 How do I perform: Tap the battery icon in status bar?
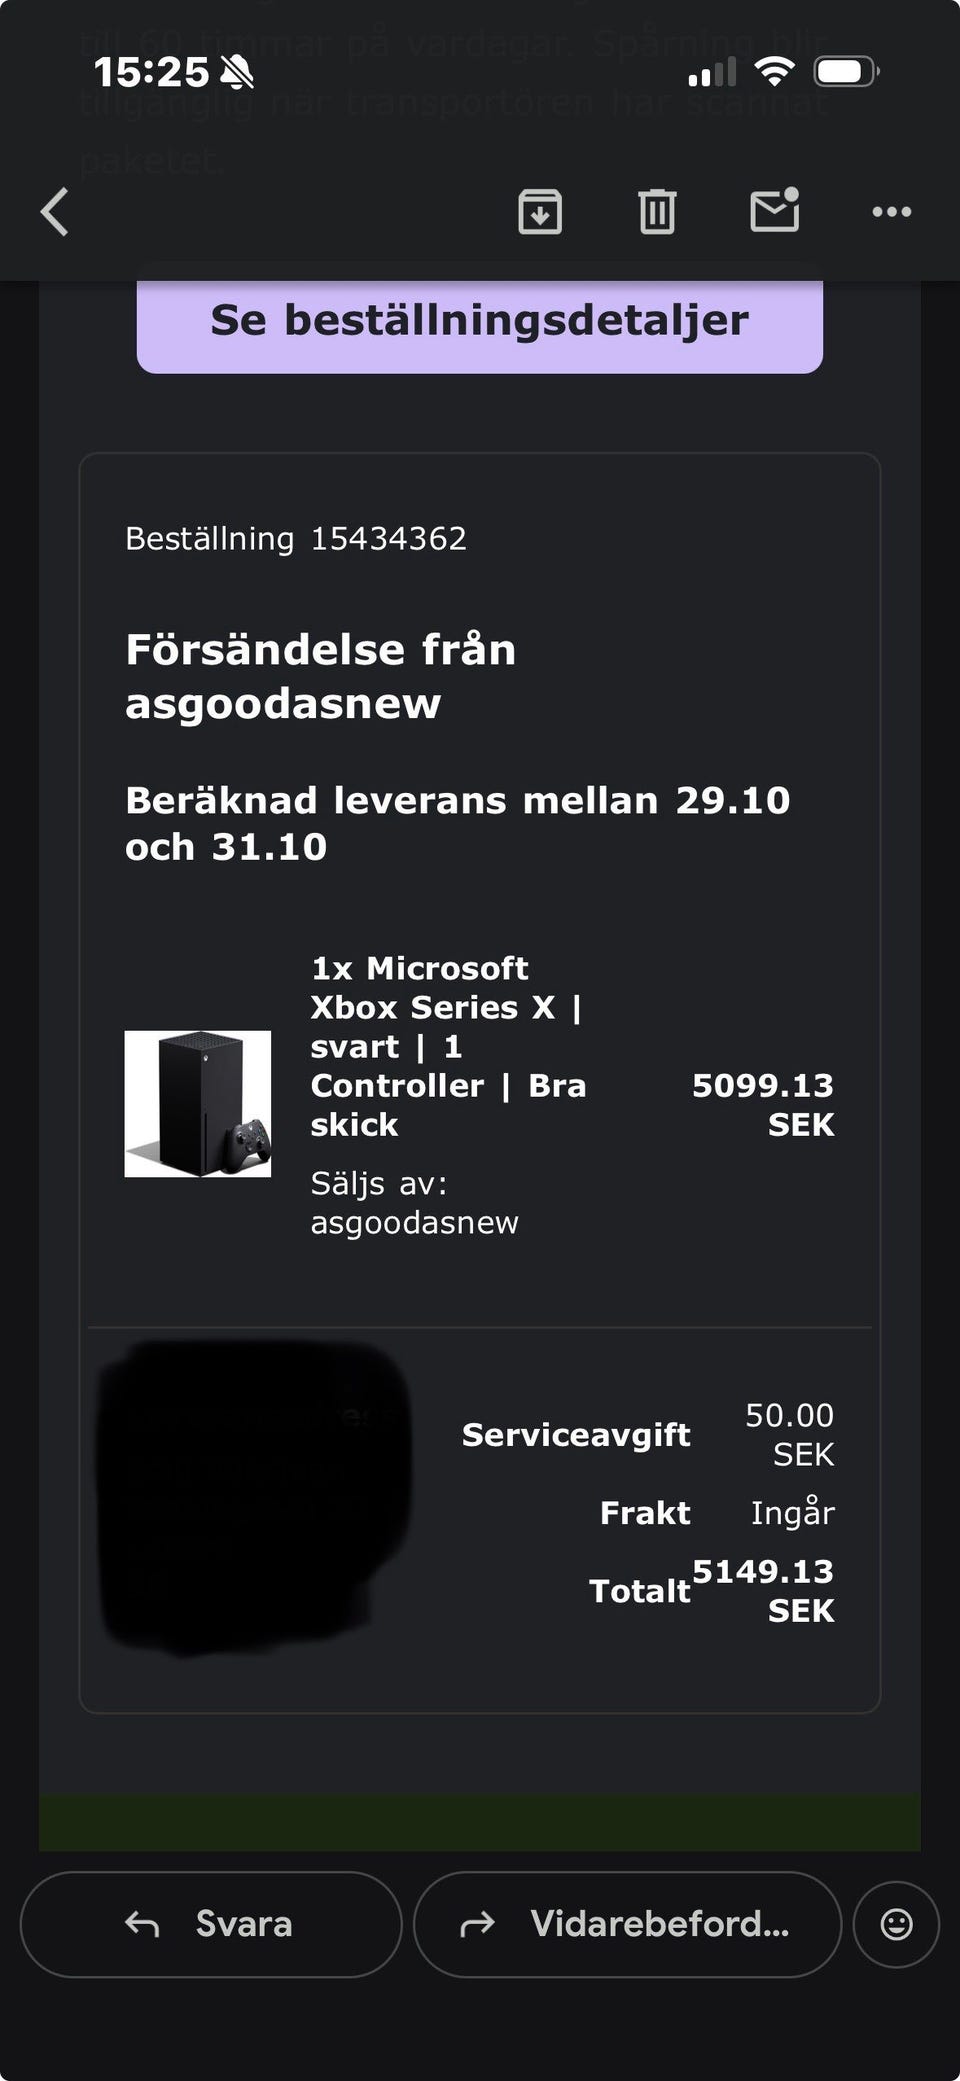846,72
